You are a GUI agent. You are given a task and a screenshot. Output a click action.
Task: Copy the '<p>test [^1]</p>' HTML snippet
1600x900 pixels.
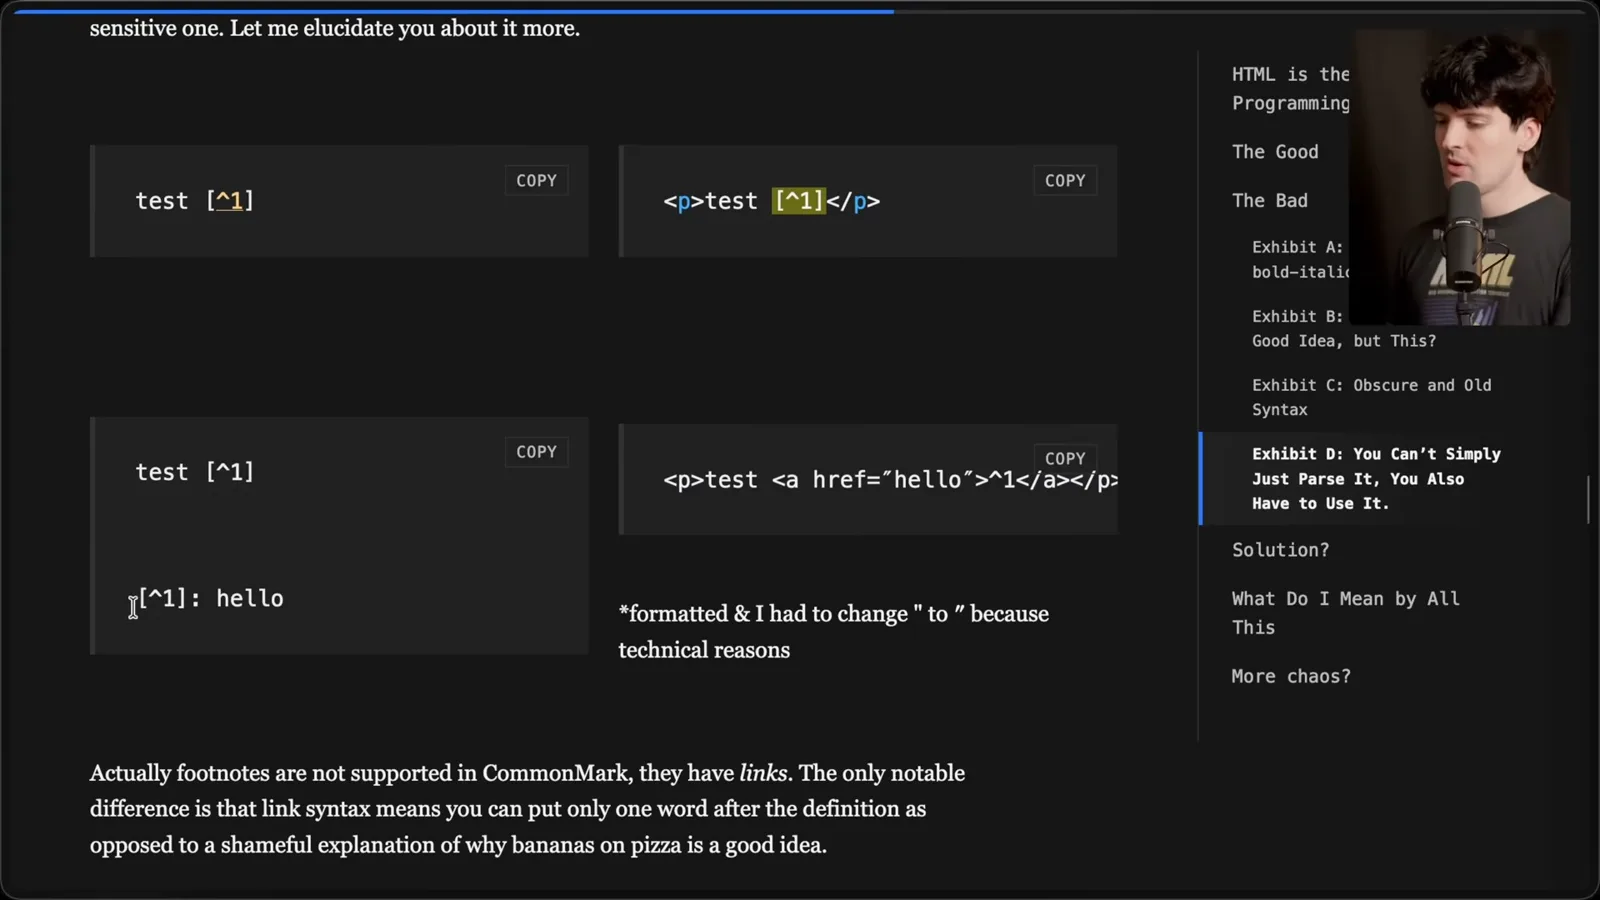pyautogui.click(x=1065, y=181)
